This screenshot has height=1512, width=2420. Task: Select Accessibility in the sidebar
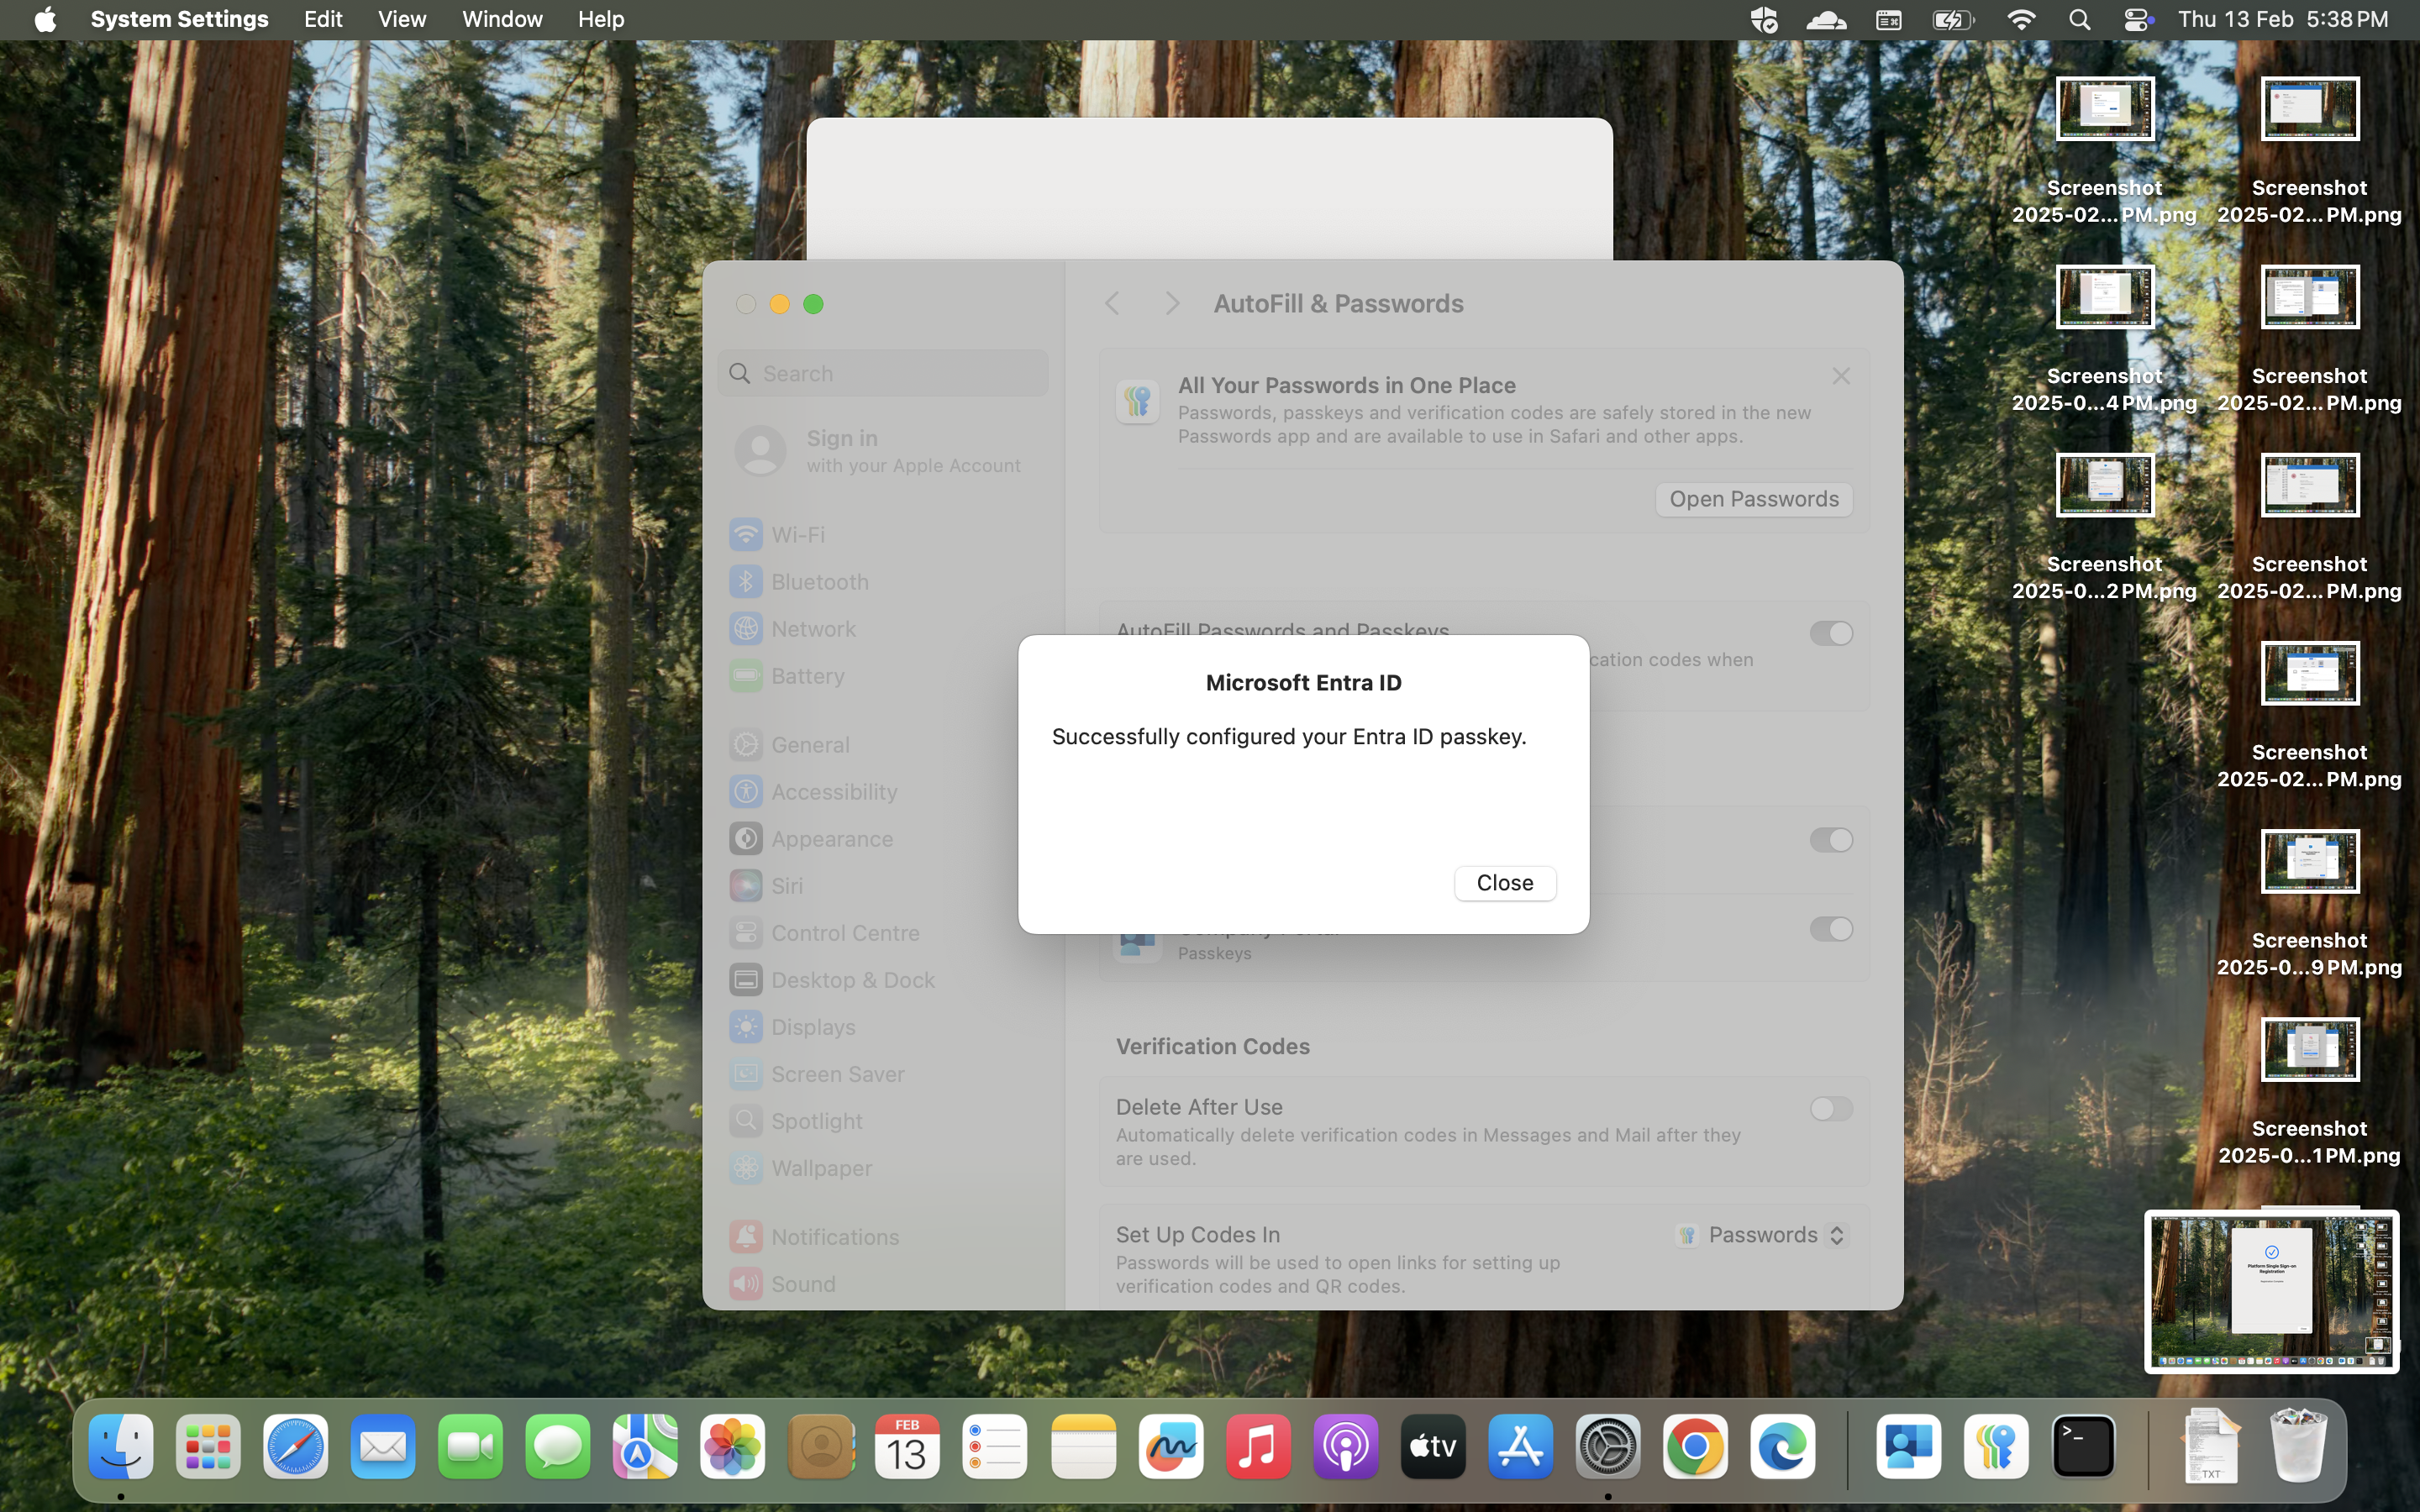click(x=883, y=791)
